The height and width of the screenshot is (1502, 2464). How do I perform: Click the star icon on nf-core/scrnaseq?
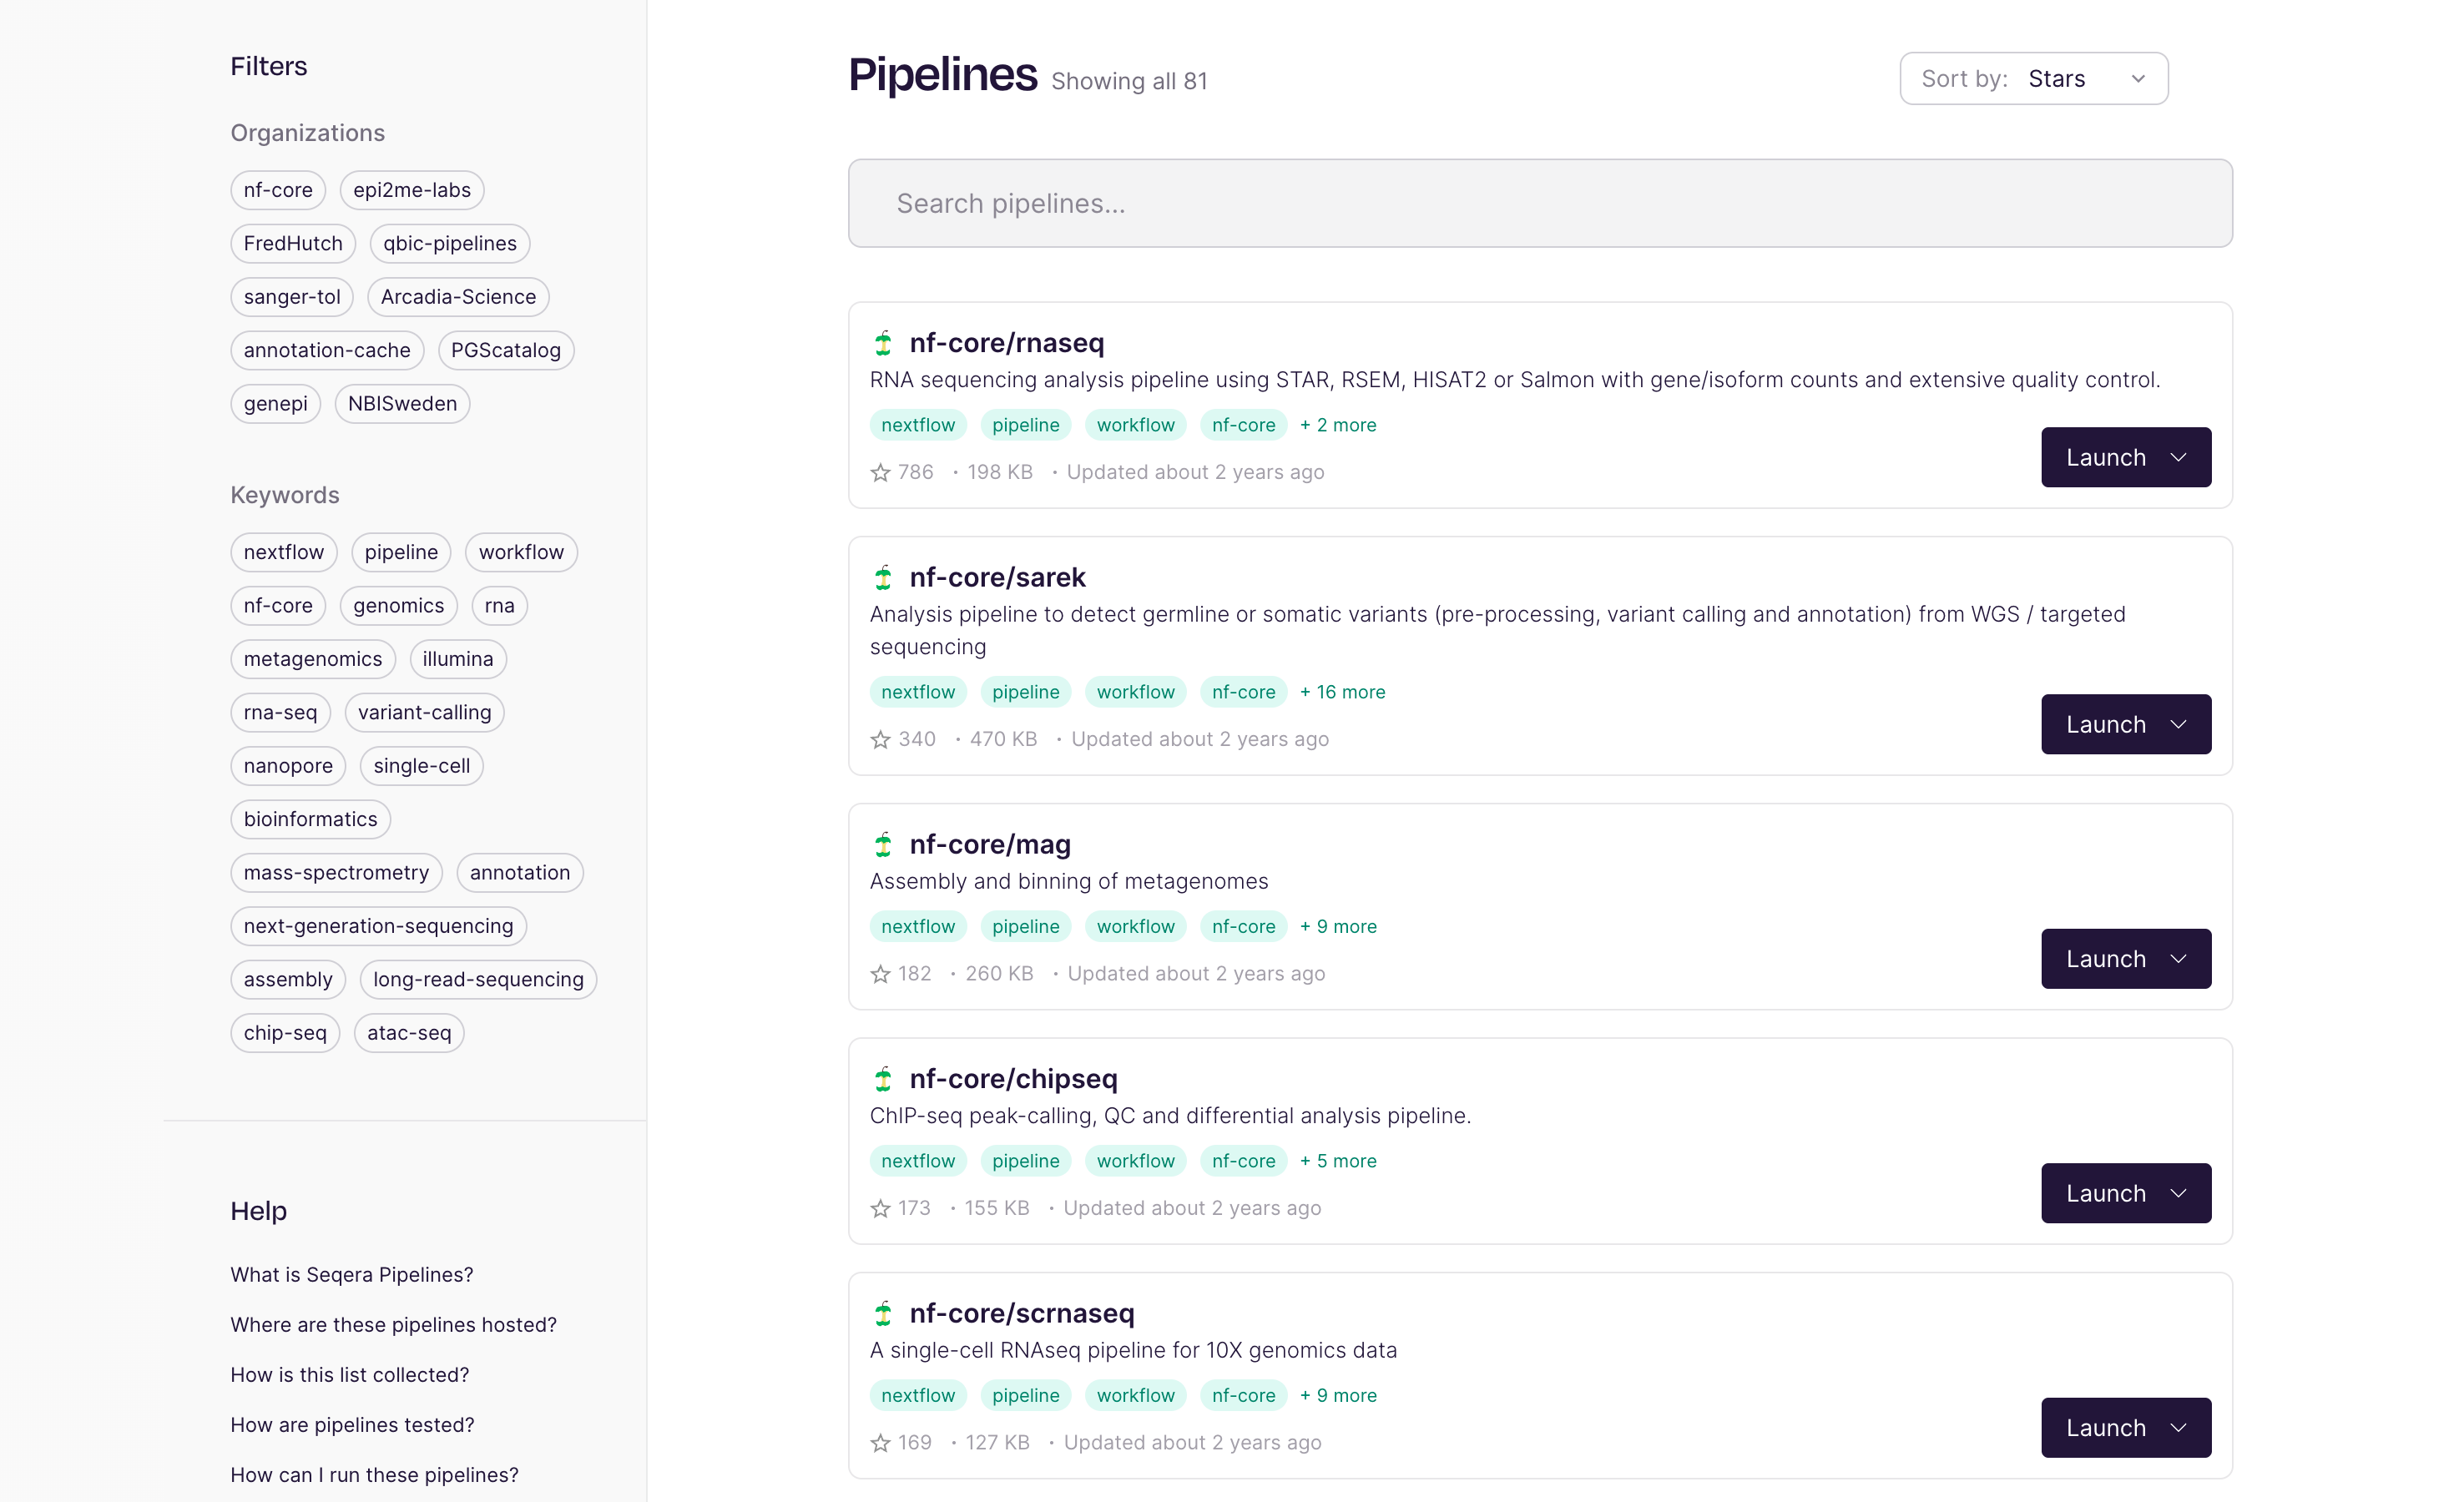pos(880,1443)
